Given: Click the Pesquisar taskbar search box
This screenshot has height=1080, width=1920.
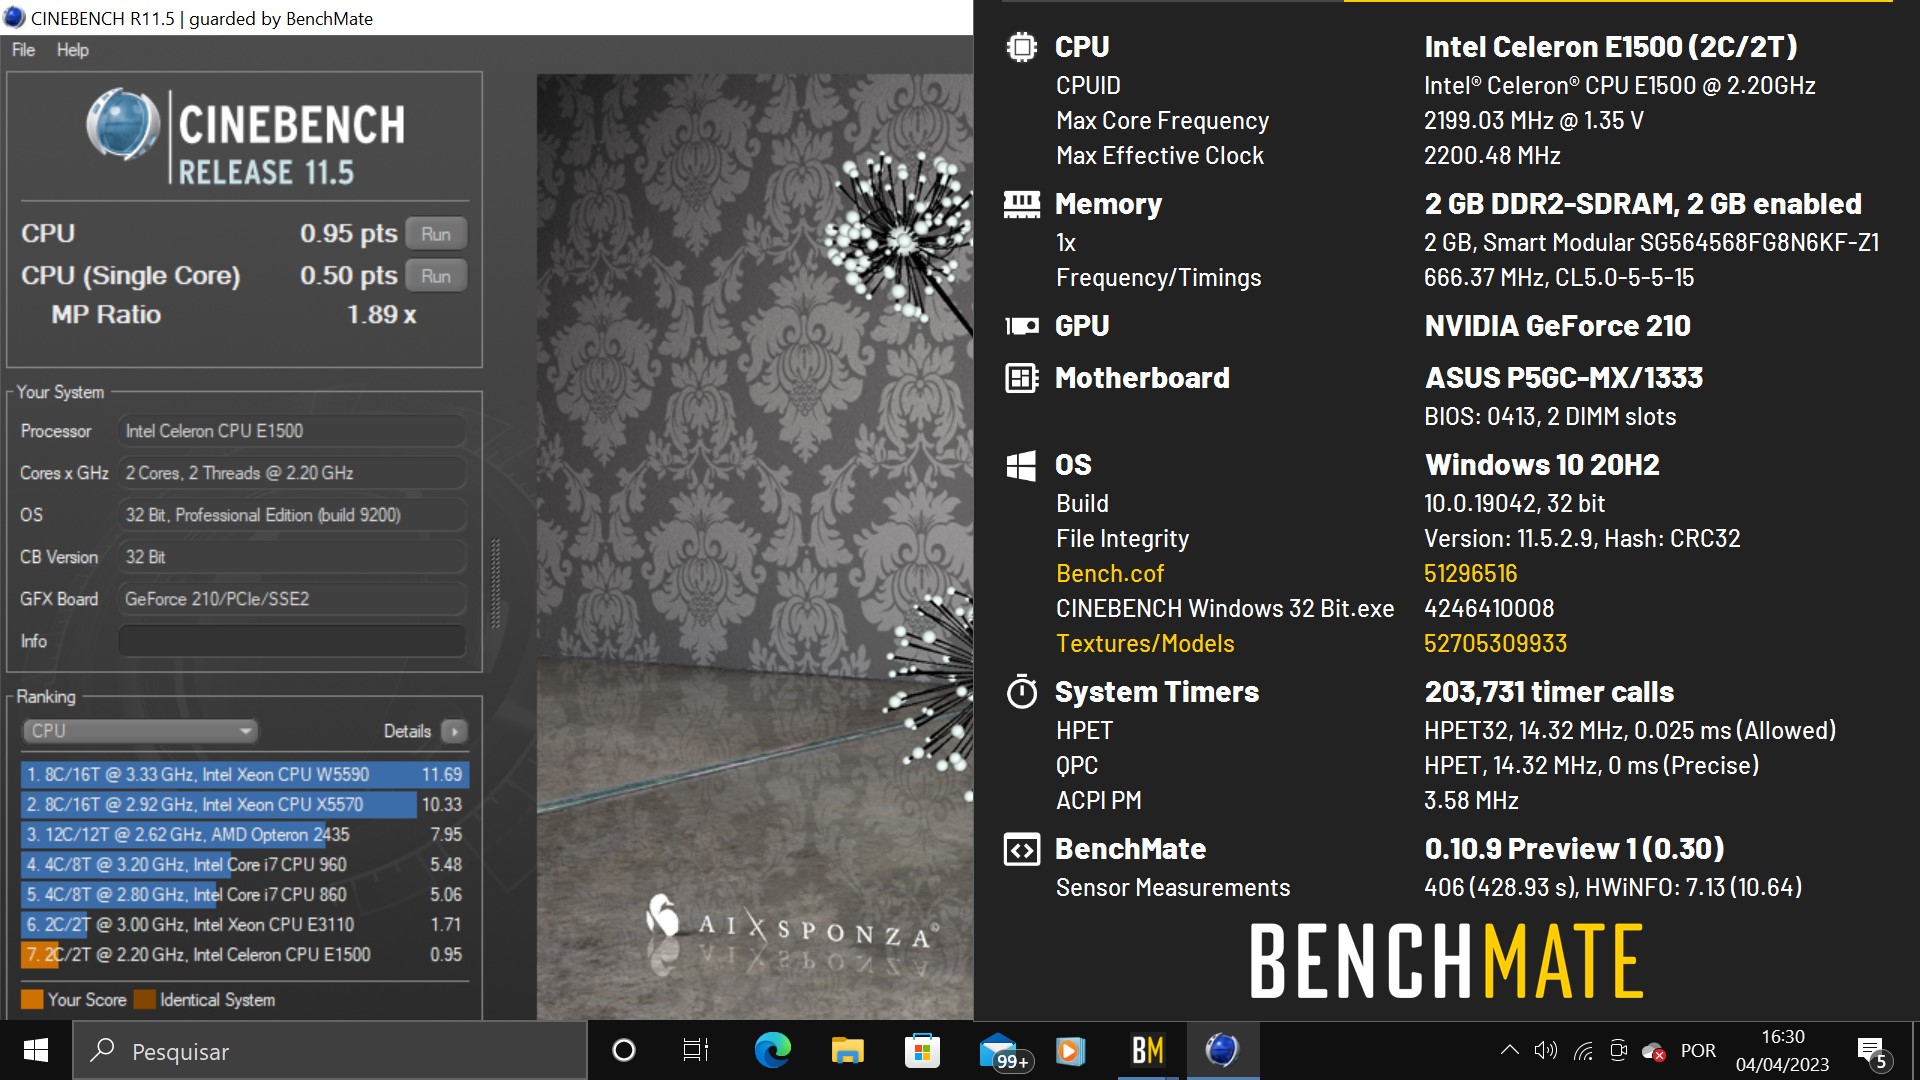Looking at the screenshot, I should click(330, 1051).
